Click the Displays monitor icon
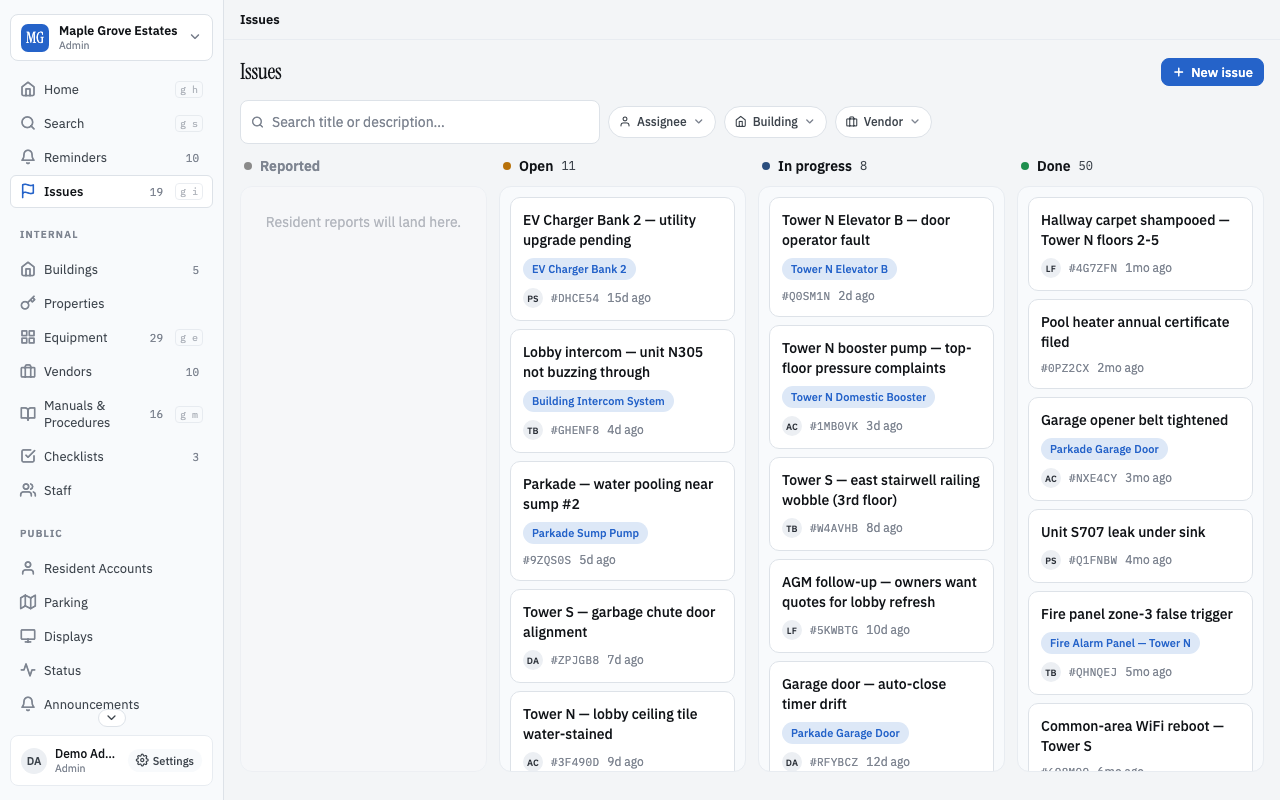Viewport: 1280px width, 800px height. (x=28, y=636)
